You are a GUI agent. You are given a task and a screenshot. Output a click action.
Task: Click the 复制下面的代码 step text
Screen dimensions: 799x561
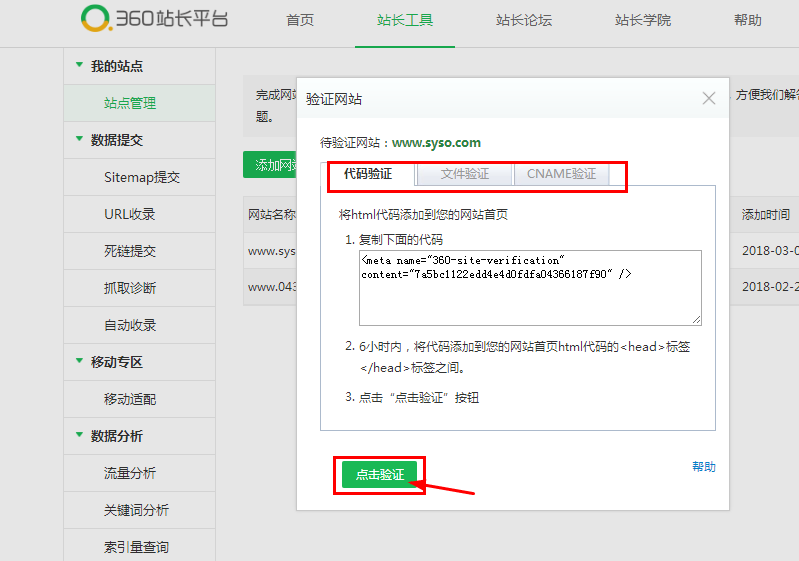tap(401, 239)
